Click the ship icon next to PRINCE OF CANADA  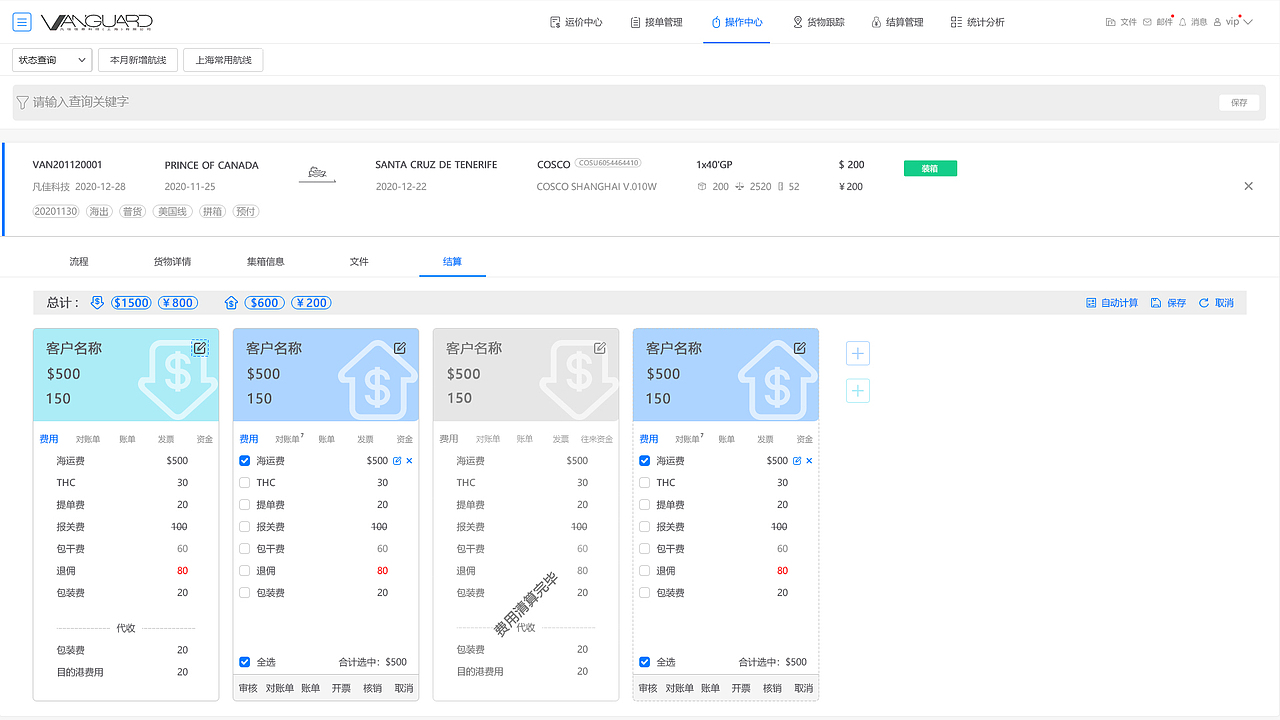coord(317,172)
